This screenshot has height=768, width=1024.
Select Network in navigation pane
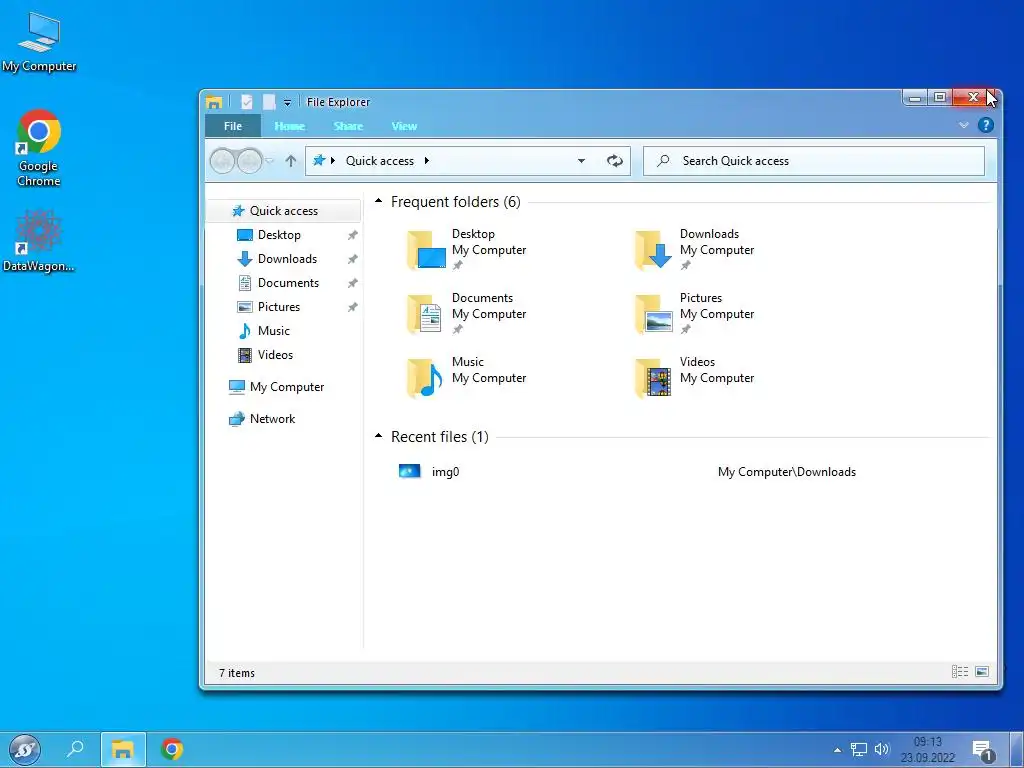click(x=272, y=419)
